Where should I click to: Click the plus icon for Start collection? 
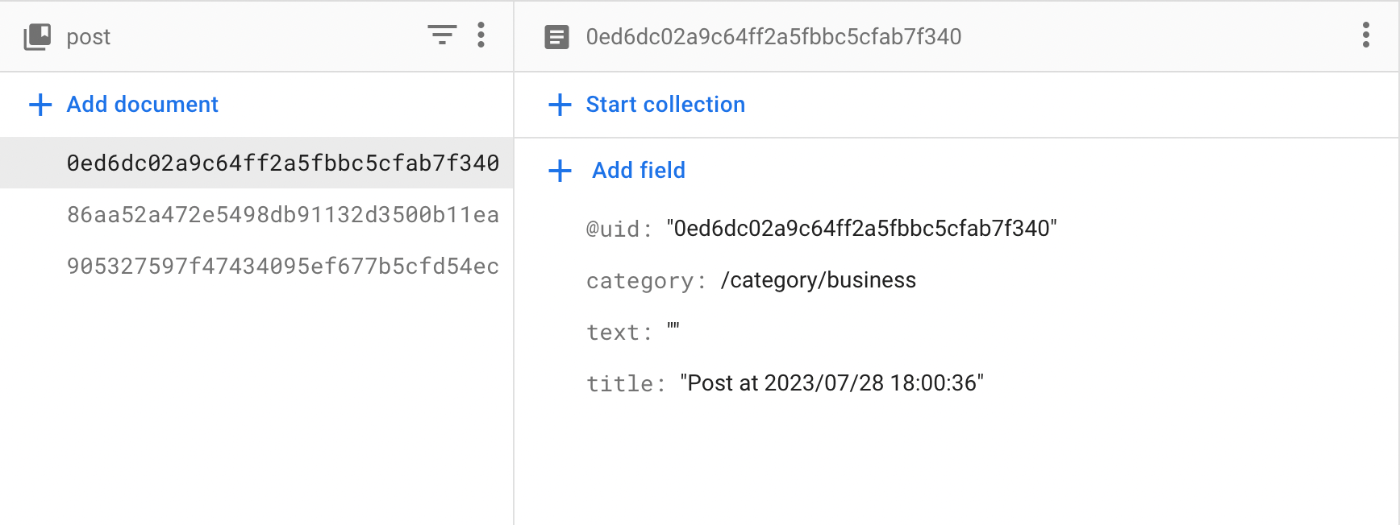tap(560, 105)
